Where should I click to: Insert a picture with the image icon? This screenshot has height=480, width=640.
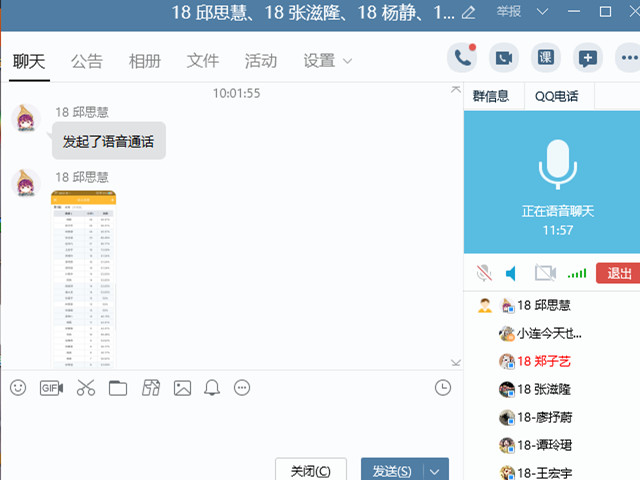[x=182, y=388]
